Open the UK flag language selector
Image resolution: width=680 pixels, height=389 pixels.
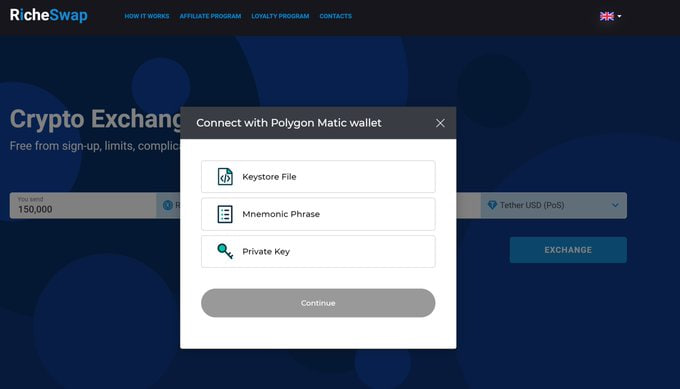click(610, 16)
